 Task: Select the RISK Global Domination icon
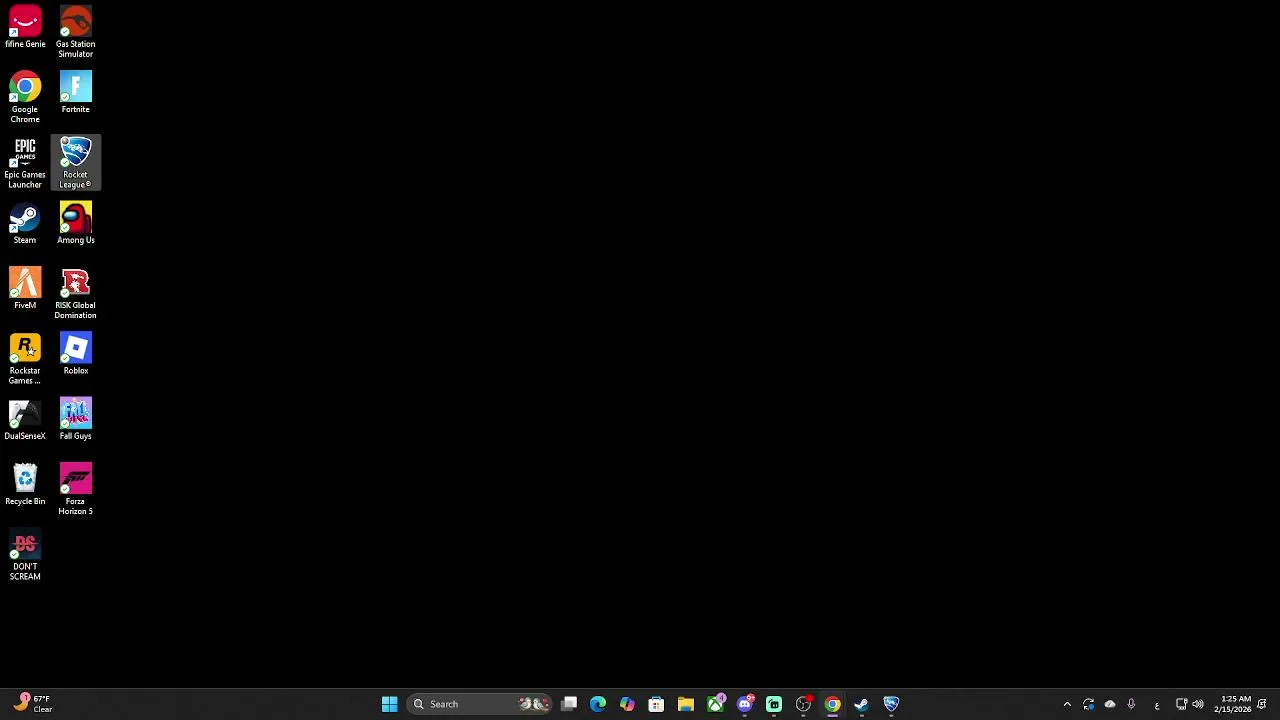click(x=75, y=293)
